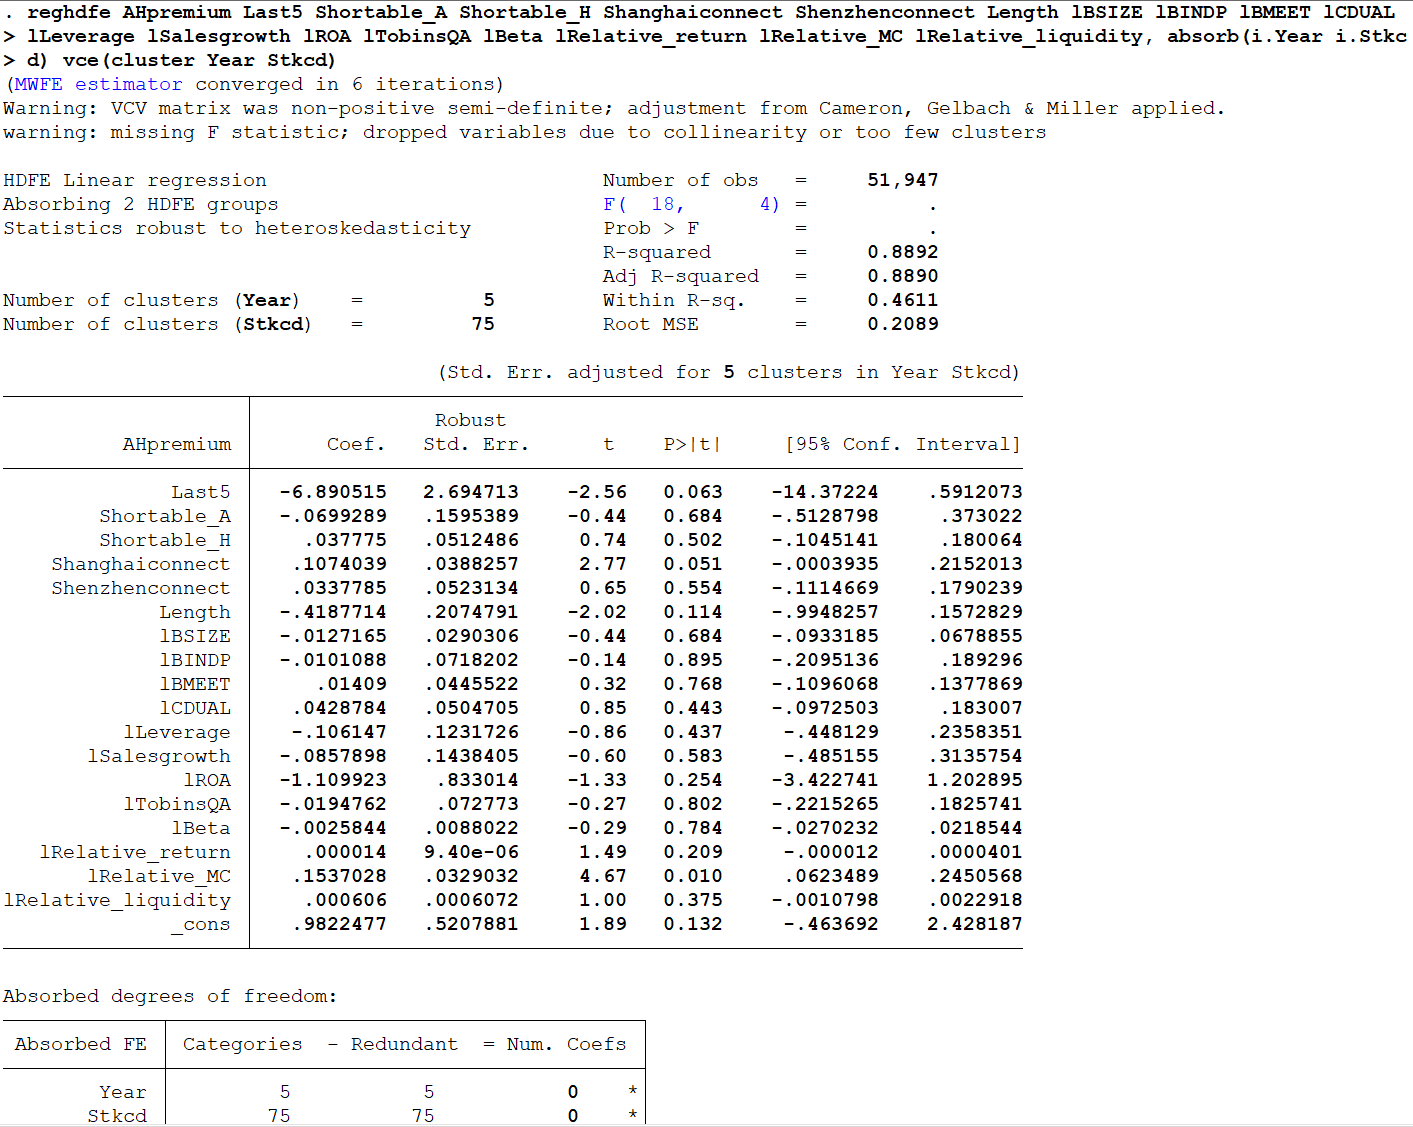Click the Number of obs value 51,947
1413x1127 pixels.
903,180
